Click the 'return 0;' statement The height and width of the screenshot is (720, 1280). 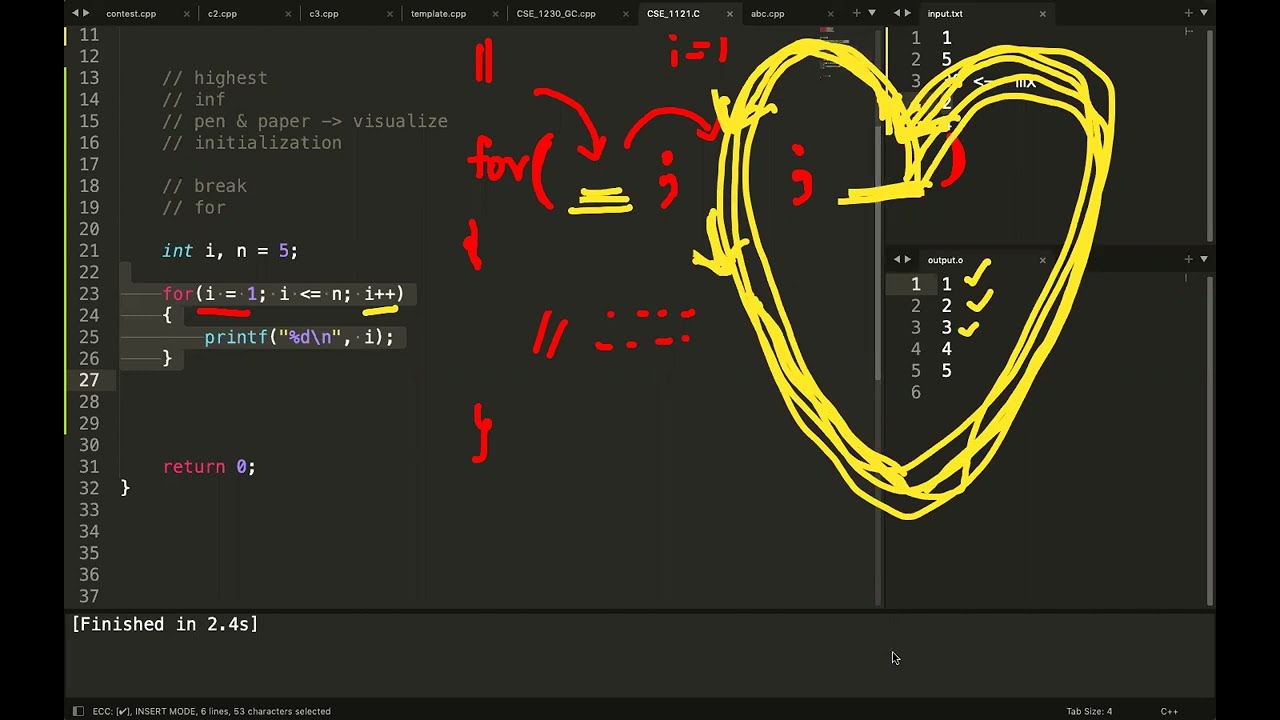[x=209, y=466]
